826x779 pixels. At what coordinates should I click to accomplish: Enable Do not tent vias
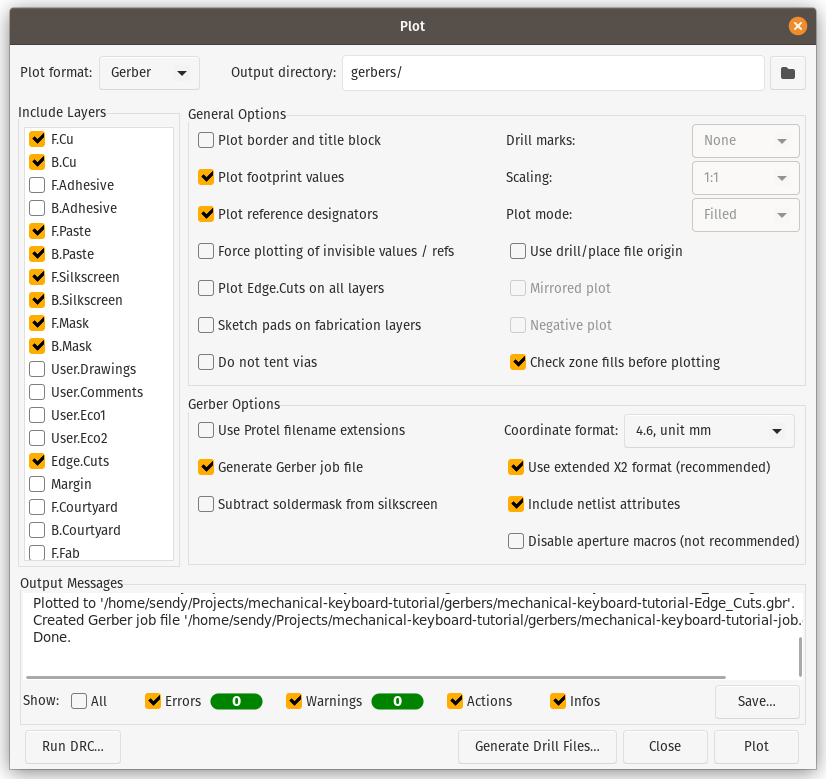(207, 363)
